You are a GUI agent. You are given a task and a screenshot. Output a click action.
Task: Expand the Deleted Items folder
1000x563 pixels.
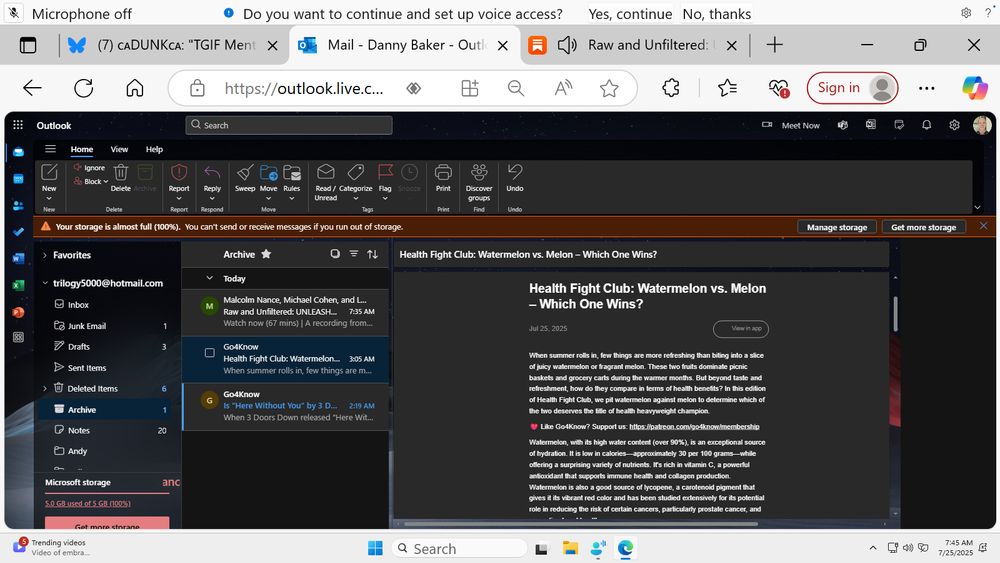coord(45,388)
